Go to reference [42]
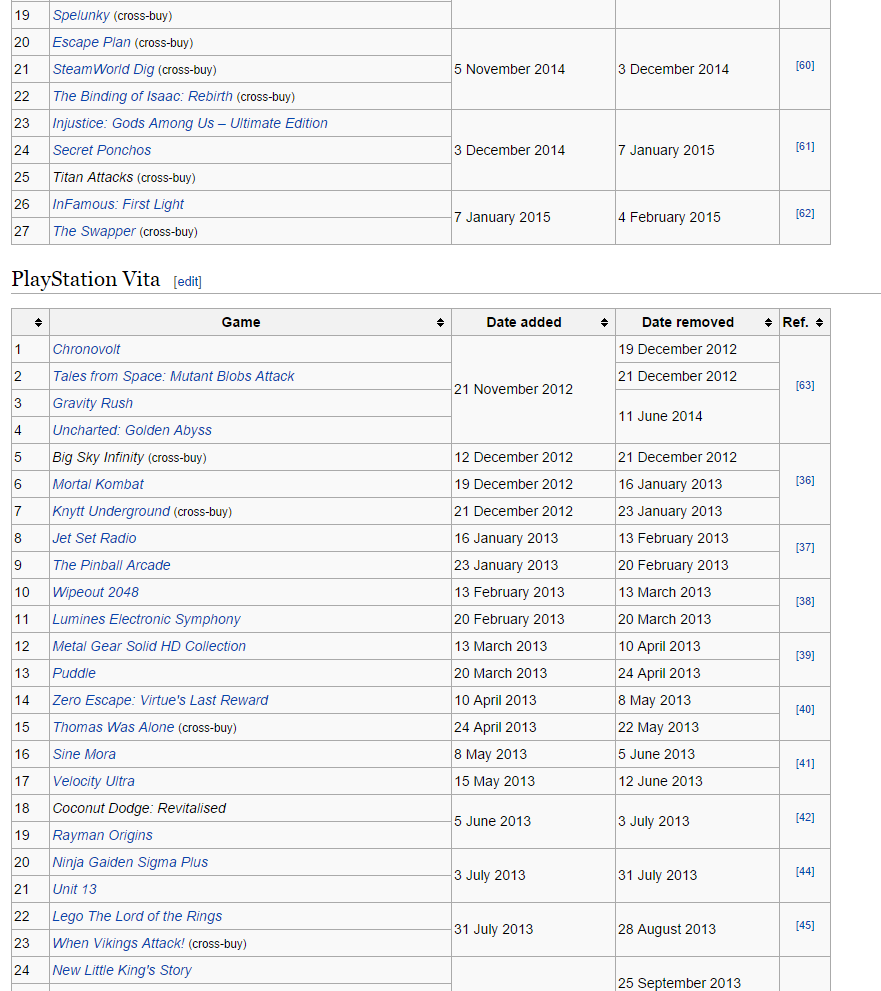Viewport: 881px width, 991px height. point(805,817)
